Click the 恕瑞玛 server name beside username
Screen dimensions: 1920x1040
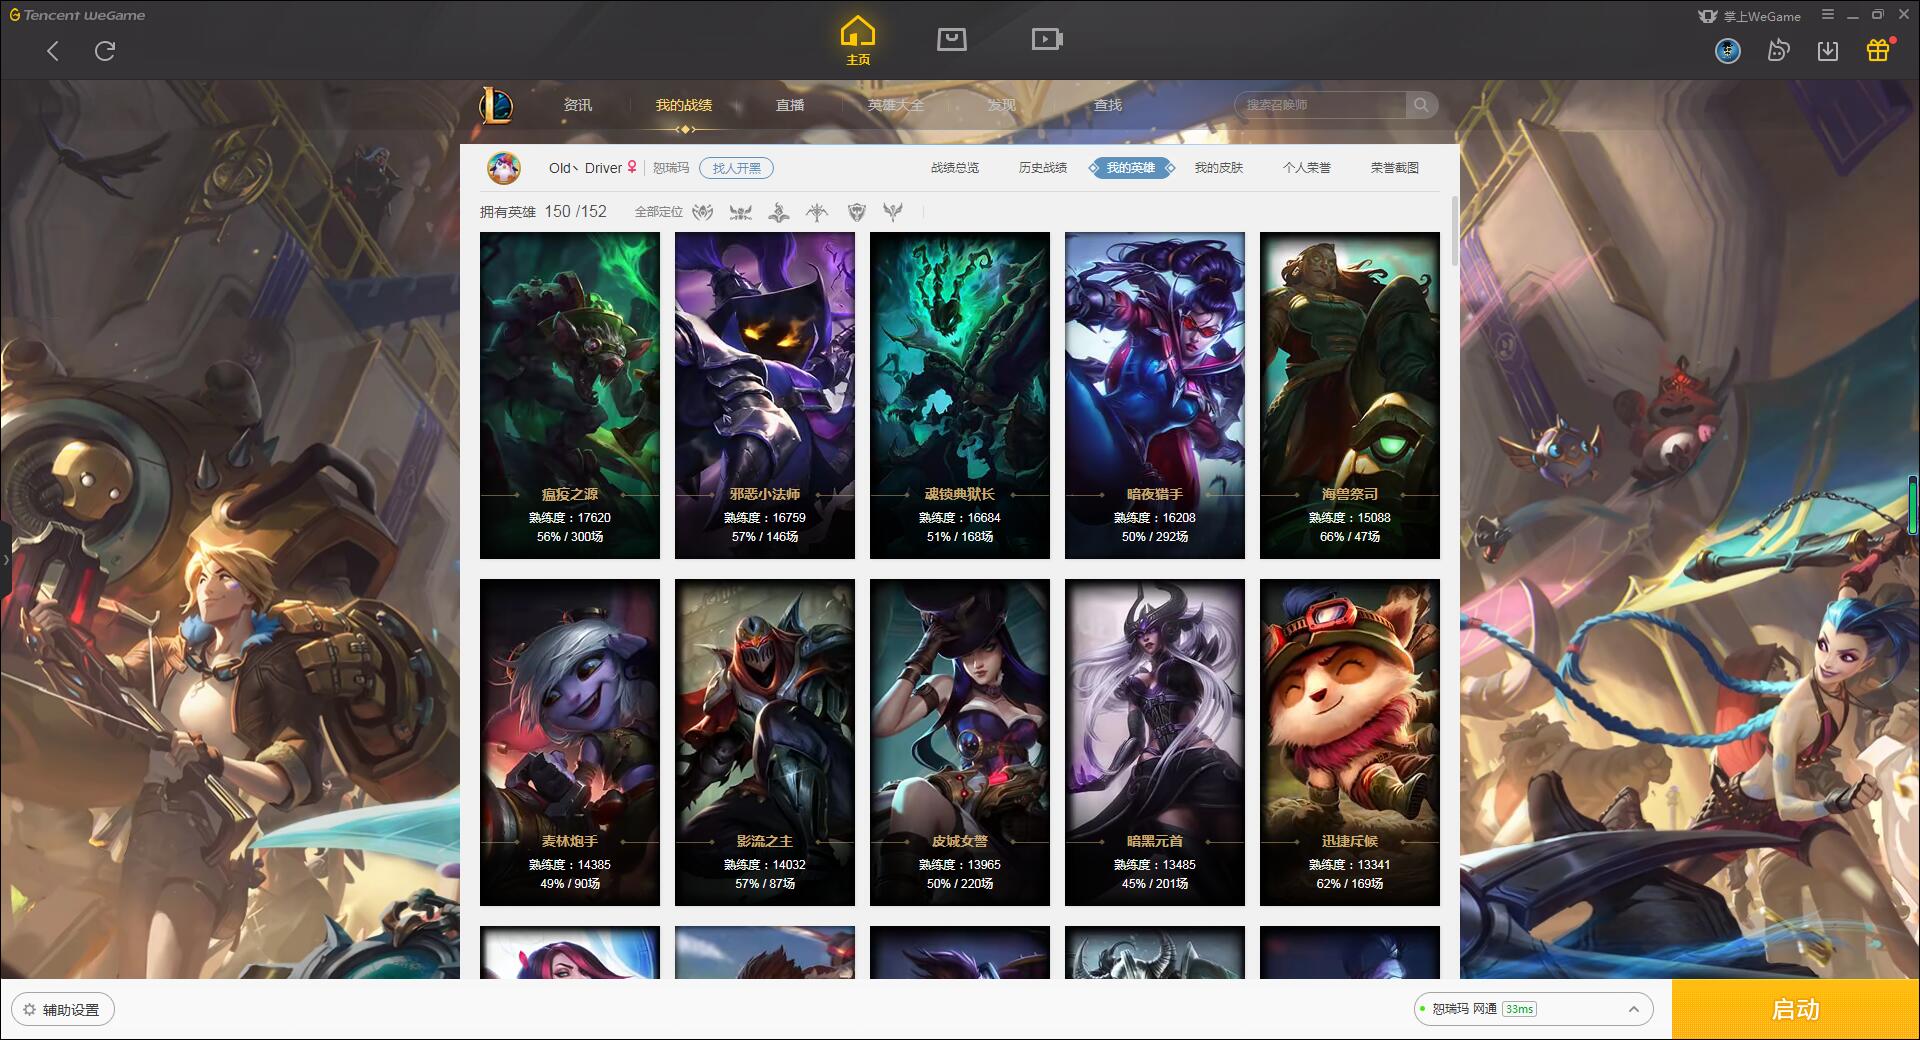point(671,168)
